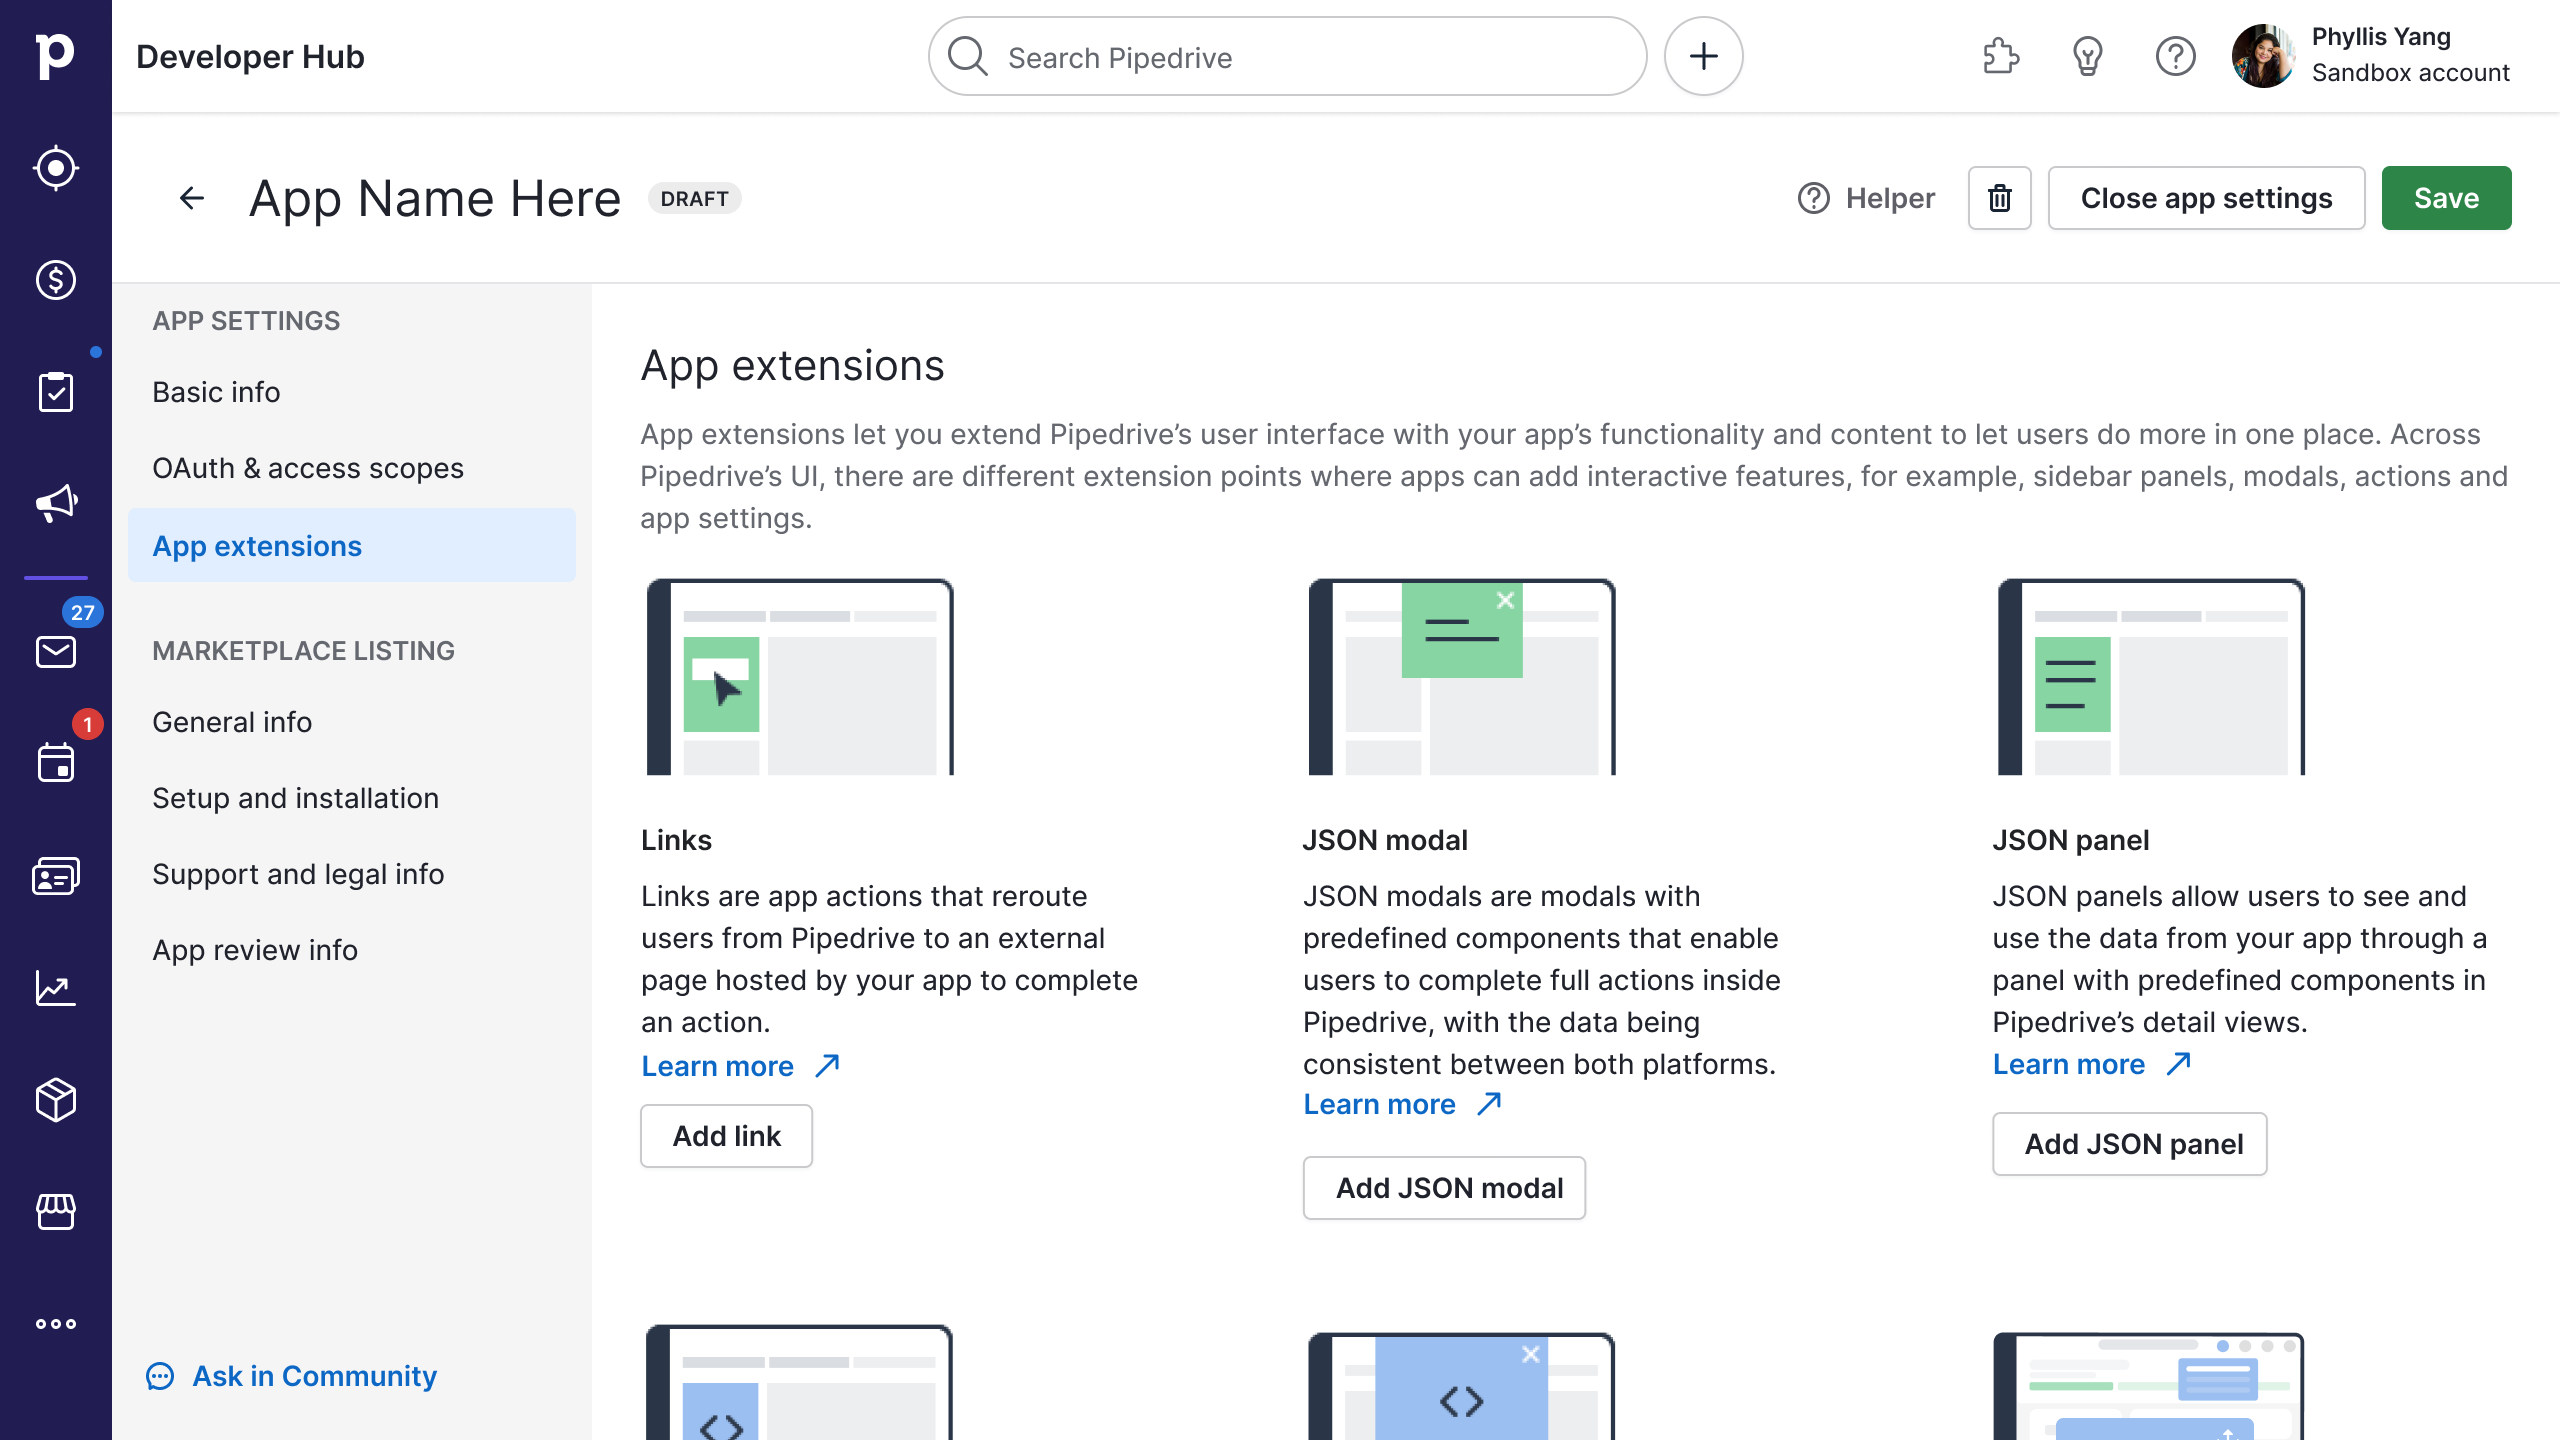Click the box/products icon in sidebar
Viewport: 2560px width, 1440px height.
click(x=56, y=1101)
